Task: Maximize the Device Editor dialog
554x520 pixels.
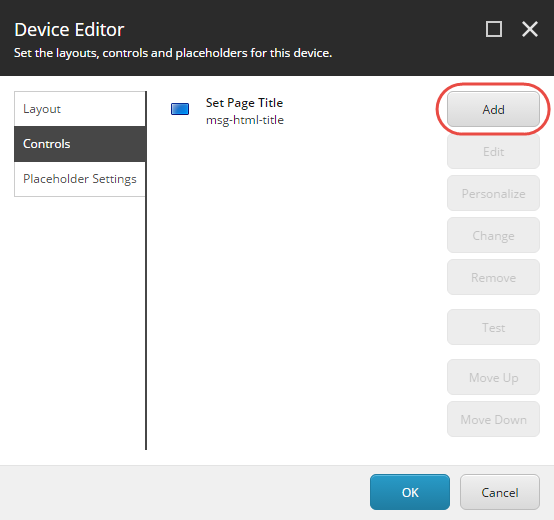Action: pyautogui.click(x=494, y=29)
